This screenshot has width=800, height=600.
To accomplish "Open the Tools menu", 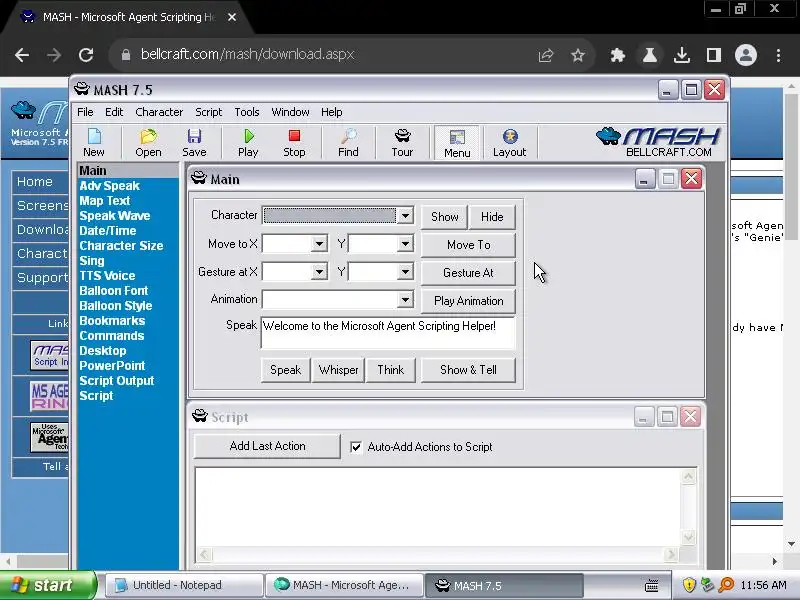I will [247, 112].
